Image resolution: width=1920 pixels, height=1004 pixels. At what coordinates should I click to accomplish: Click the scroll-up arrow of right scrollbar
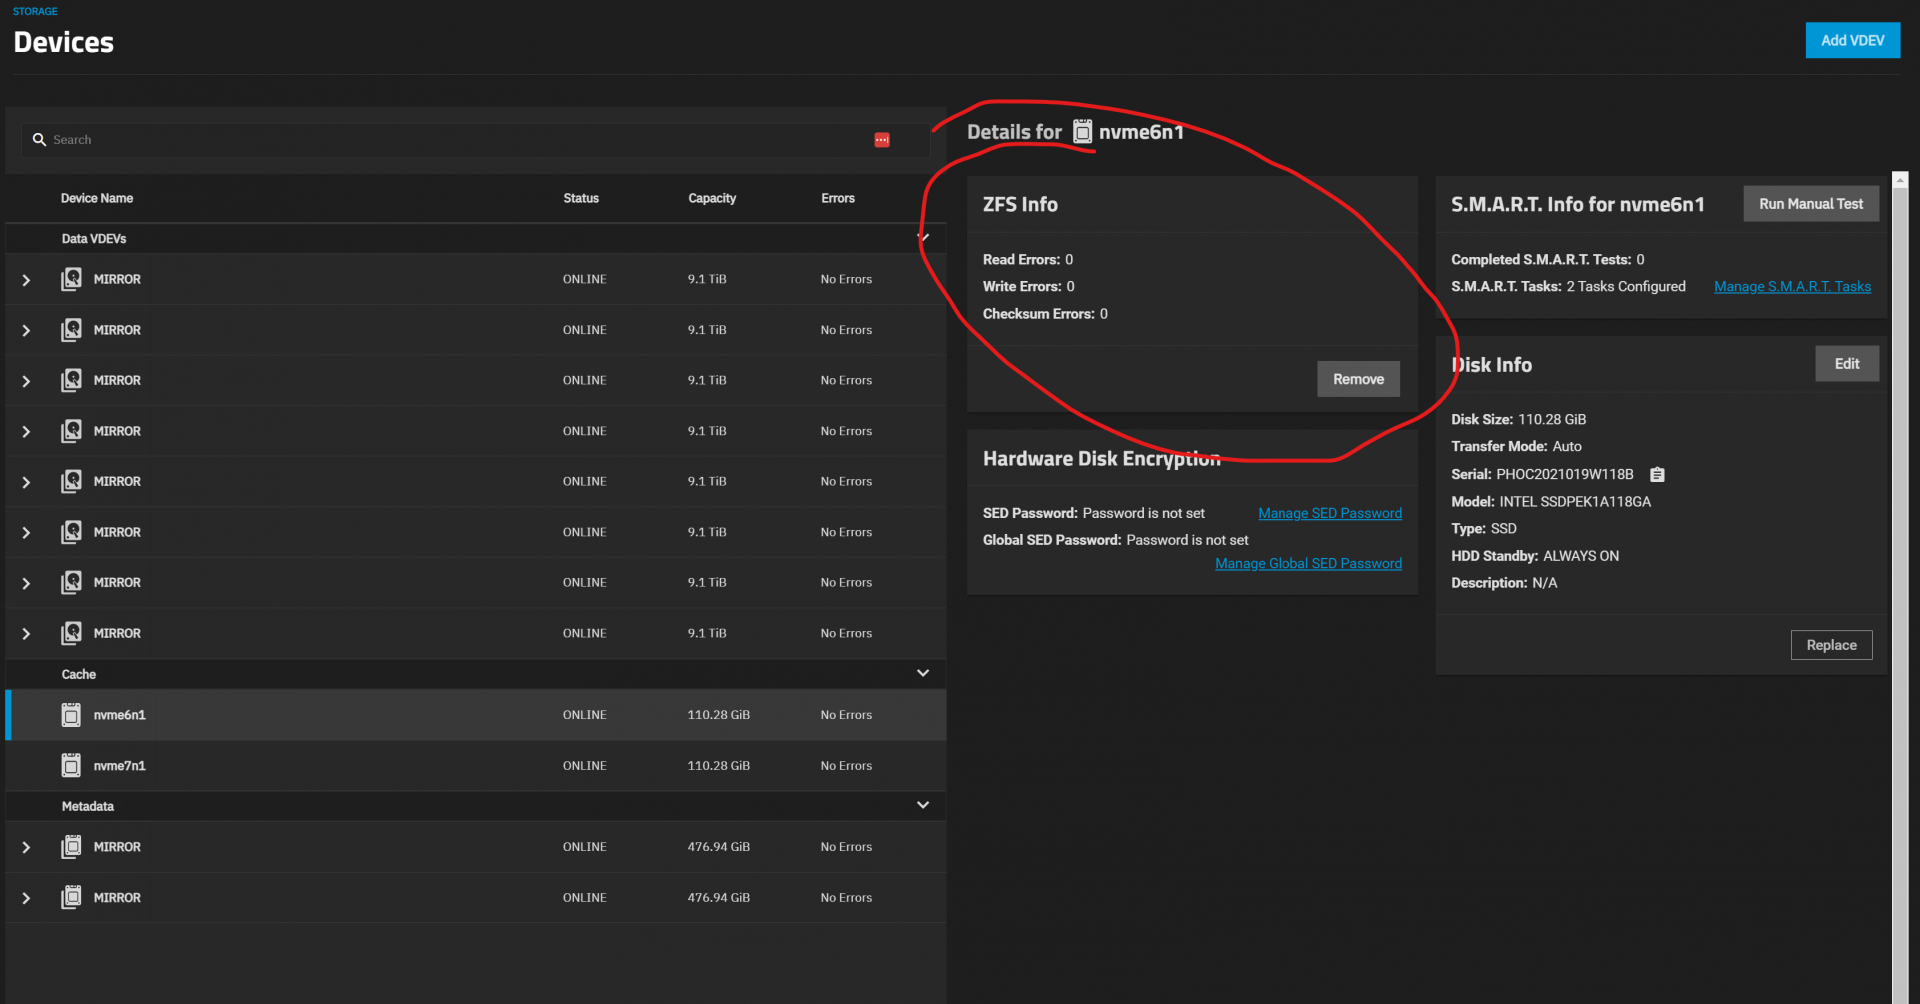tap(1900, 180)
